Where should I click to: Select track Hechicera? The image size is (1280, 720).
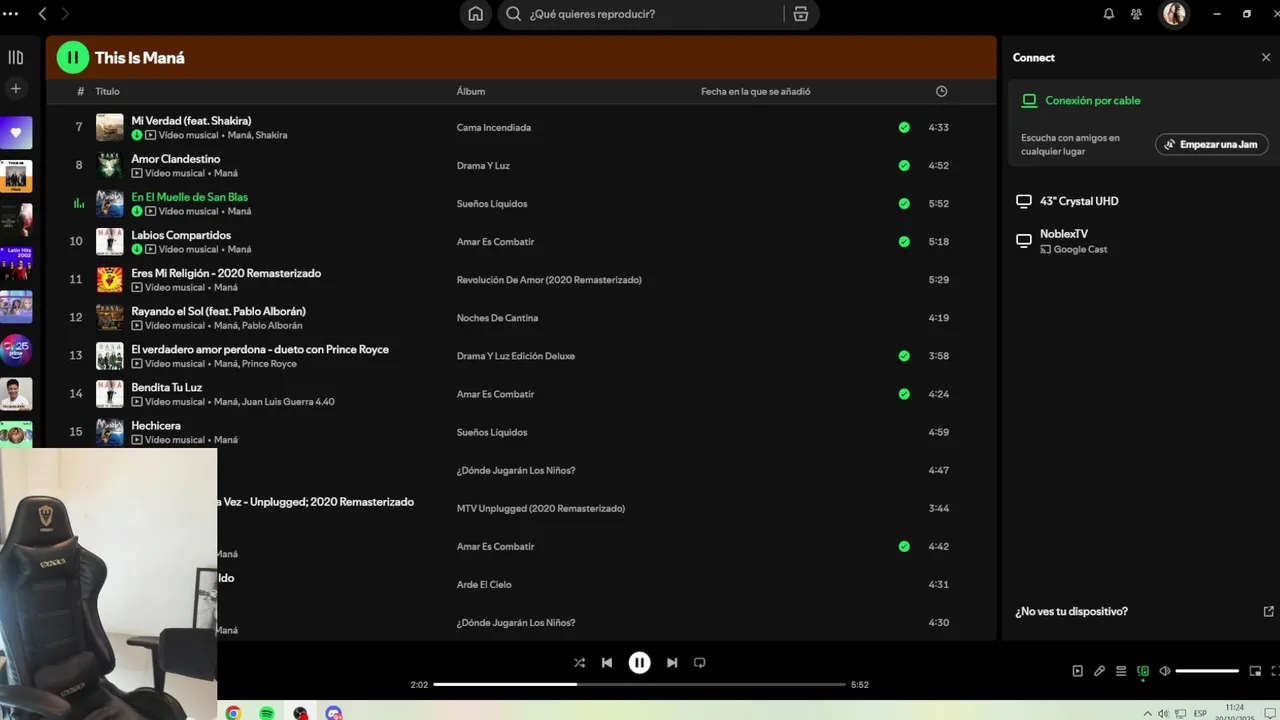pyautogui.click(x=156, y=425)
